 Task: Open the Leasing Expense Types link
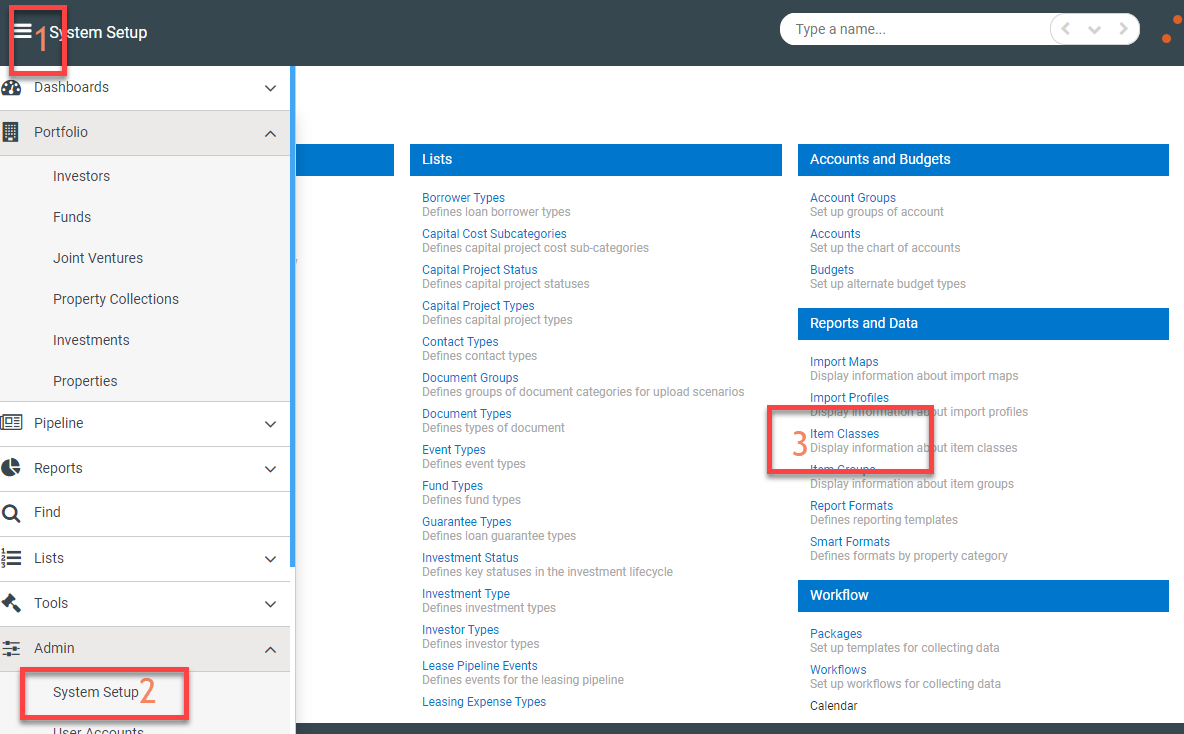484,702
